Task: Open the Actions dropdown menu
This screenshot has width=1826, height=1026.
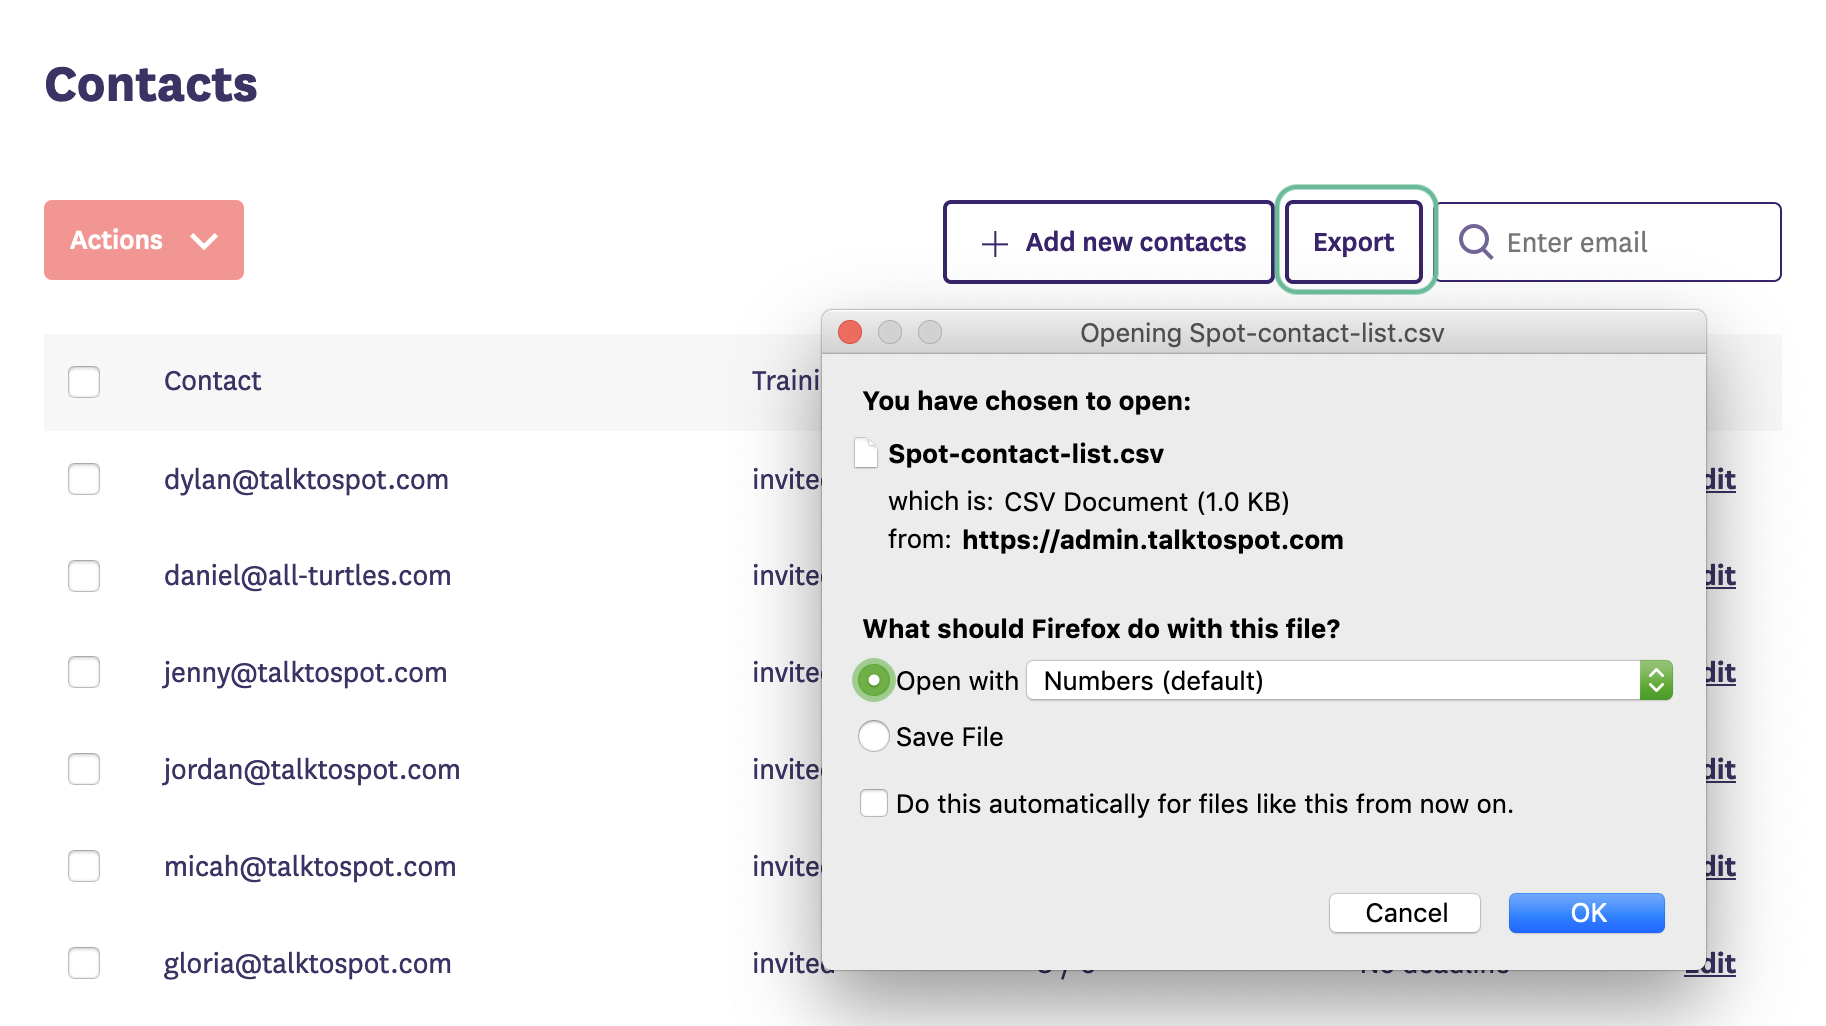Action: tap(143, 240)
